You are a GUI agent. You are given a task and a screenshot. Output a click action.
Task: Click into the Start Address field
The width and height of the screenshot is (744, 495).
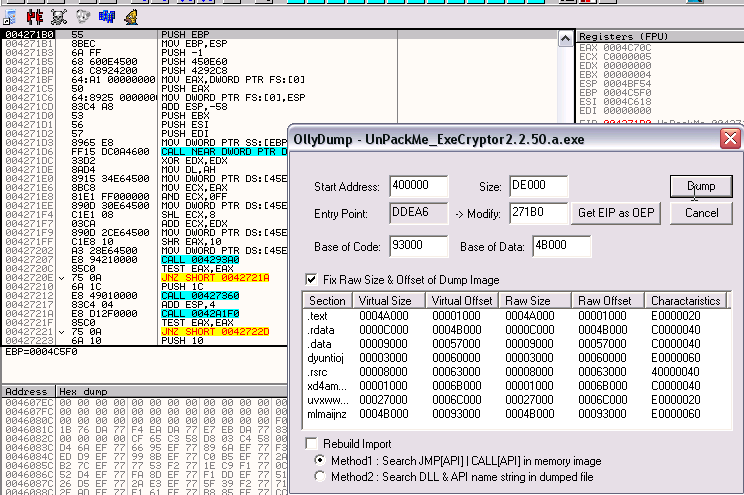coord(421,186)
